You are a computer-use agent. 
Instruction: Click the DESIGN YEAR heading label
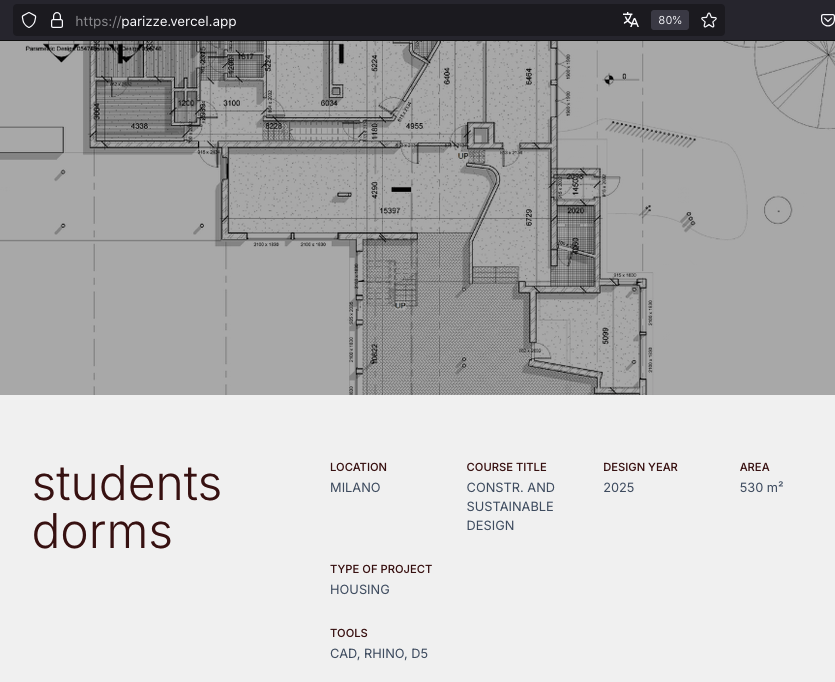640,467
